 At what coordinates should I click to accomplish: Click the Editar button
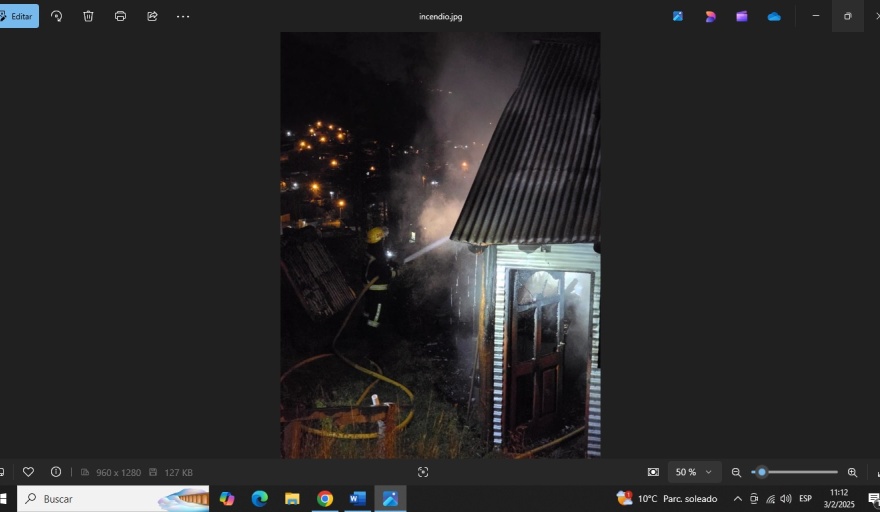(17, 16)
